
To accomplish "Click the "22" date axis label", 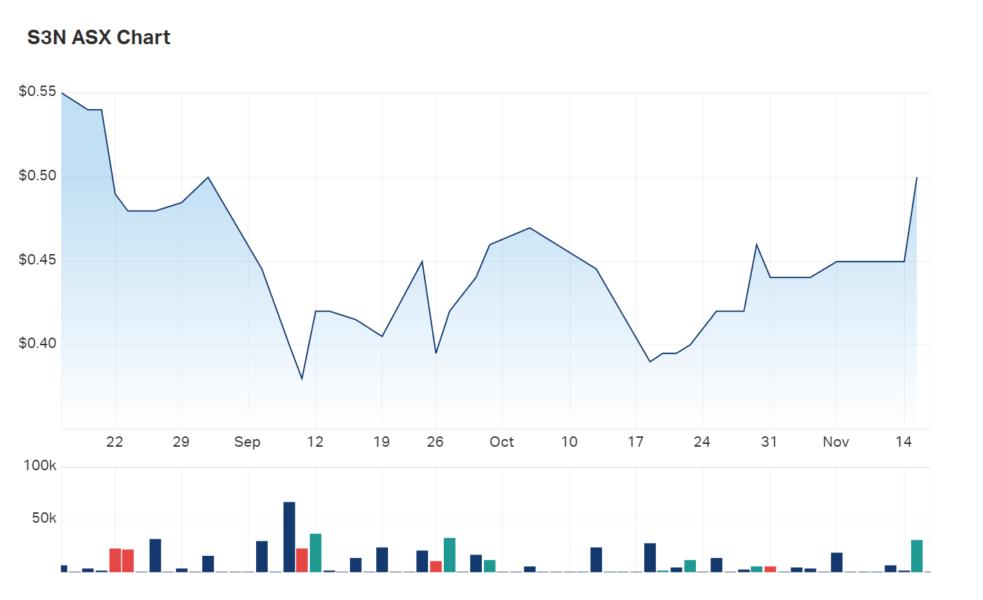I will pyautogui.click(x=115, y=442).
